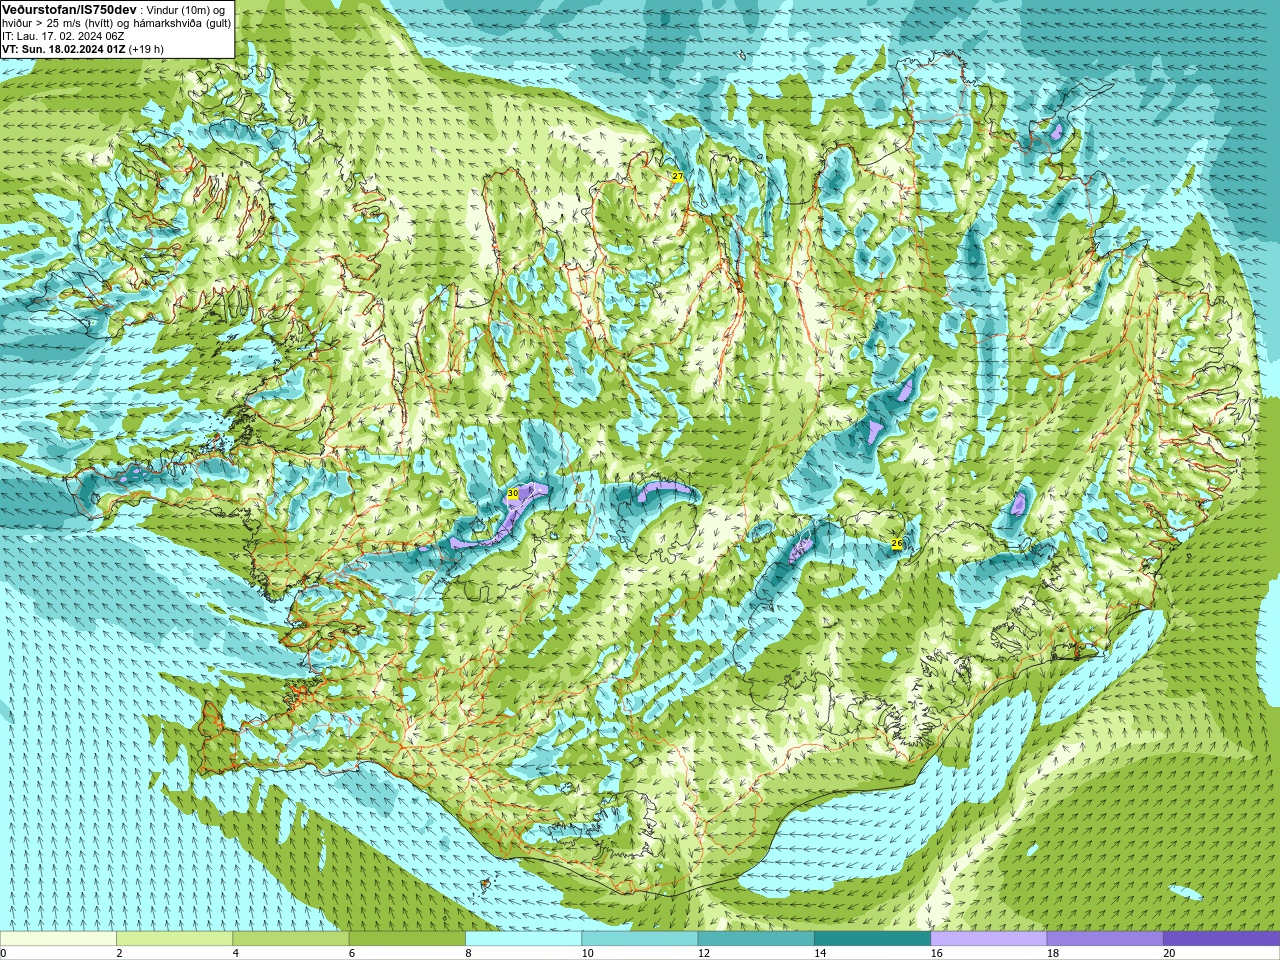Select the dark purple above-20 legend swatch

(1221, 939)
